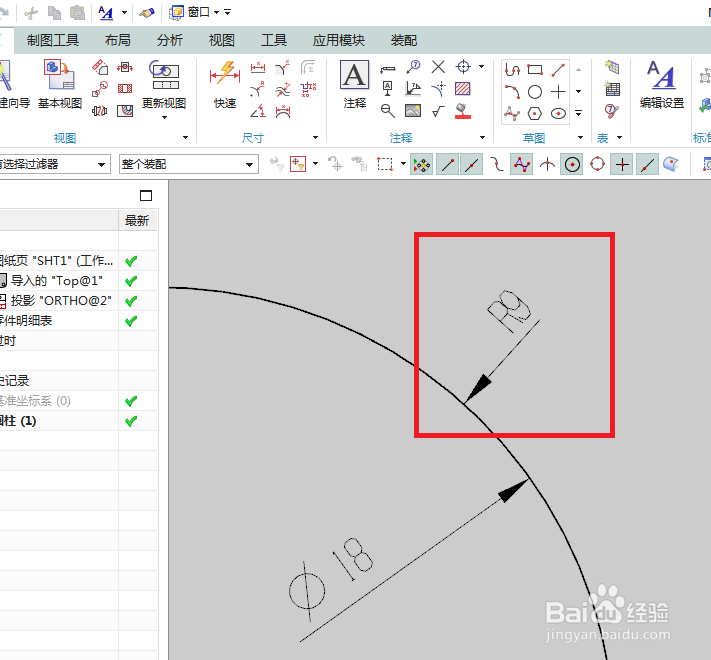The width and height of the screenshot is (711, 660).
Task: Select the sketch Polygon tool
Action: [x=535, y=113]
